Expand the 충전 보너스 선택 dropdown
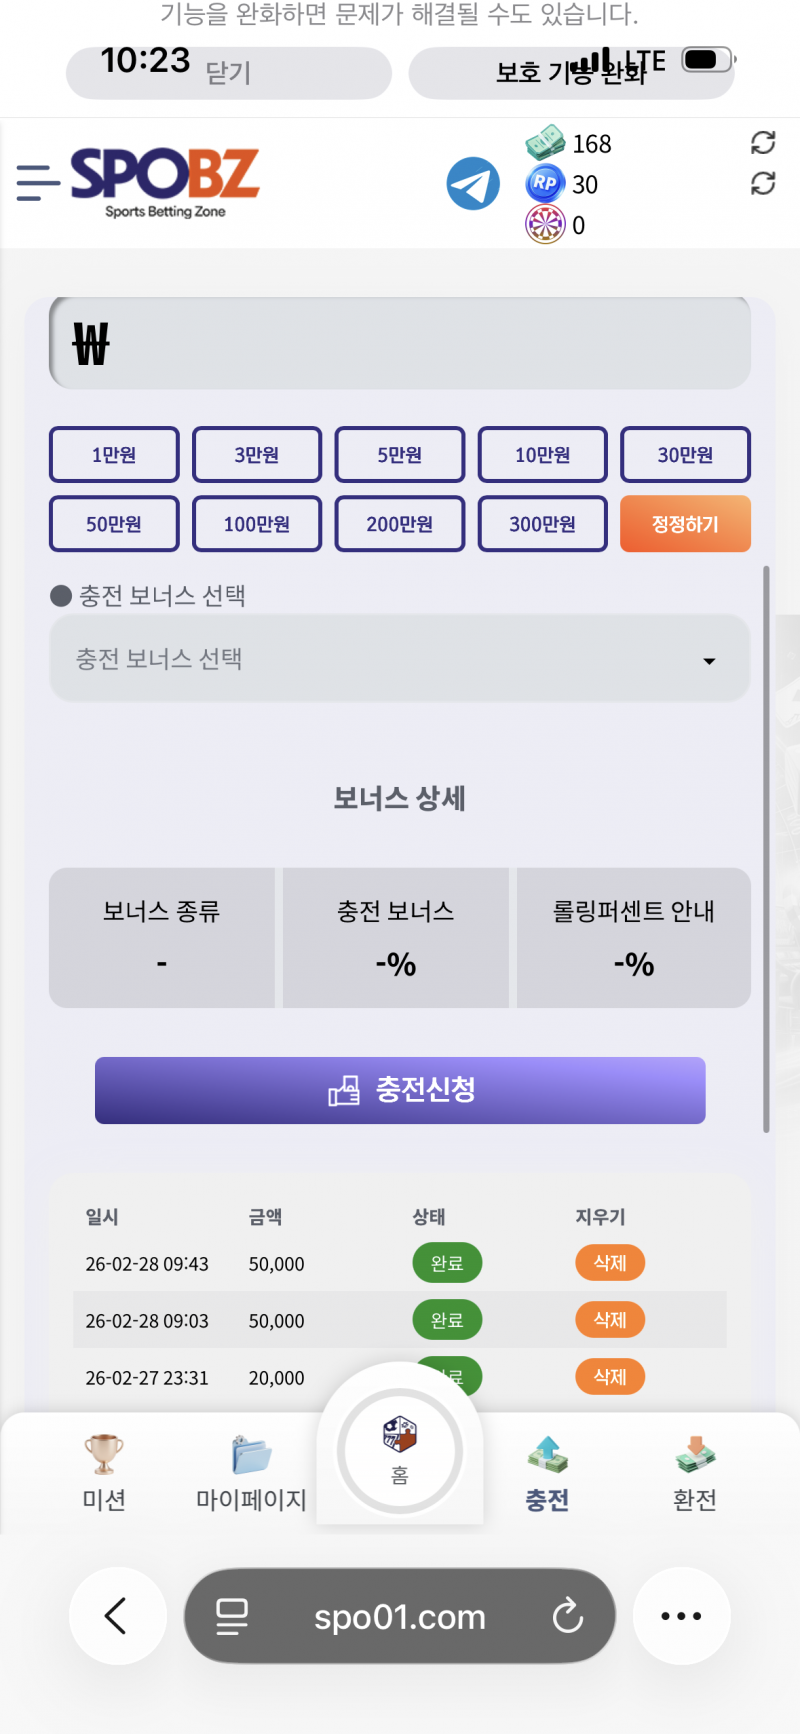Viewport: 800px width, 1734px height. click(x=400, y=660)
